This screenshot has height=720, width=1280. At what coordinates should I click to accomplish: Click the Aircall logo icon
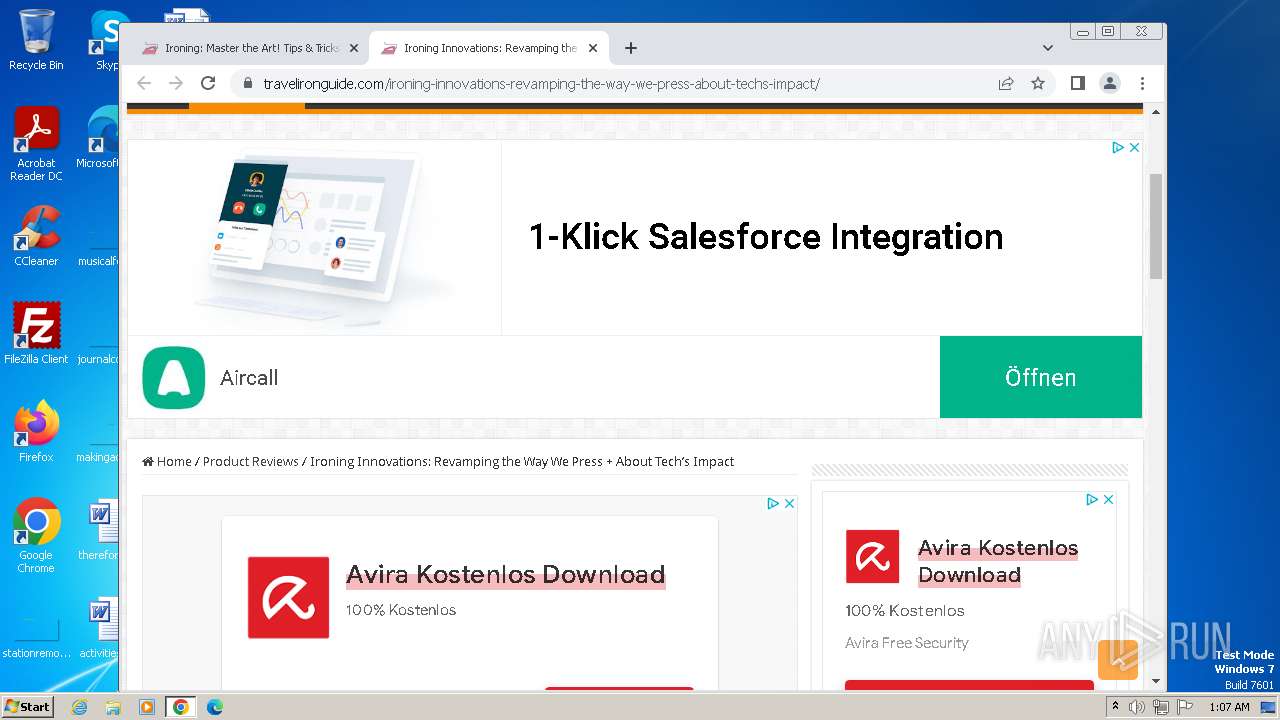174,378
